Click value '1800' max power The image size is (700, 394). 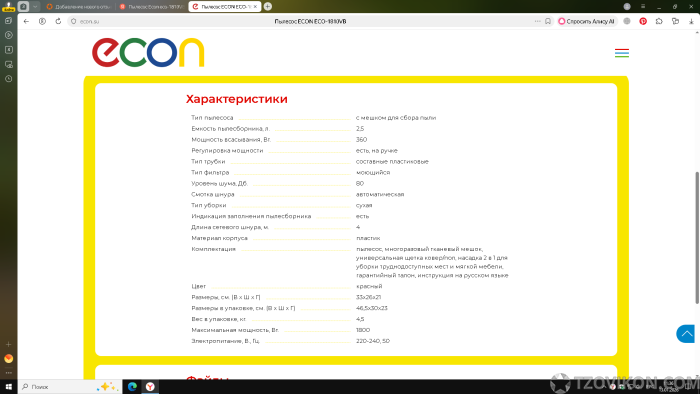[x=363, y=330]
